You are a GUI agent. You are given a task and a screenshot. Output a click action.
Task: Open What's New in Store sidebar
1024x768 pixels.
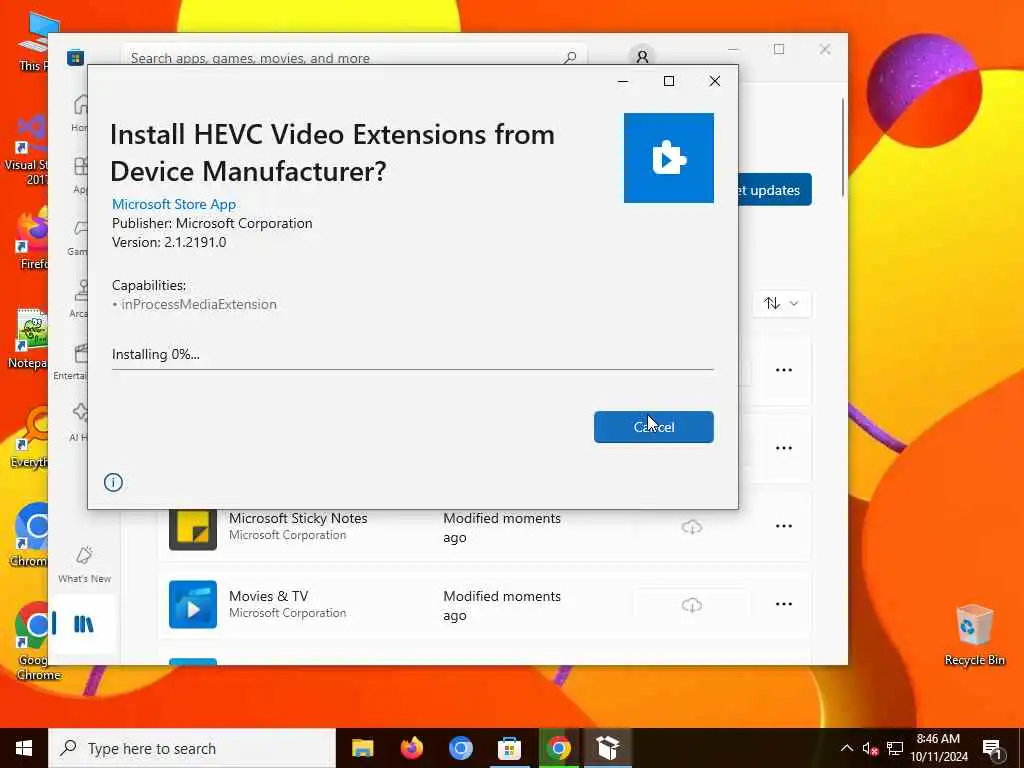point(84,564)
